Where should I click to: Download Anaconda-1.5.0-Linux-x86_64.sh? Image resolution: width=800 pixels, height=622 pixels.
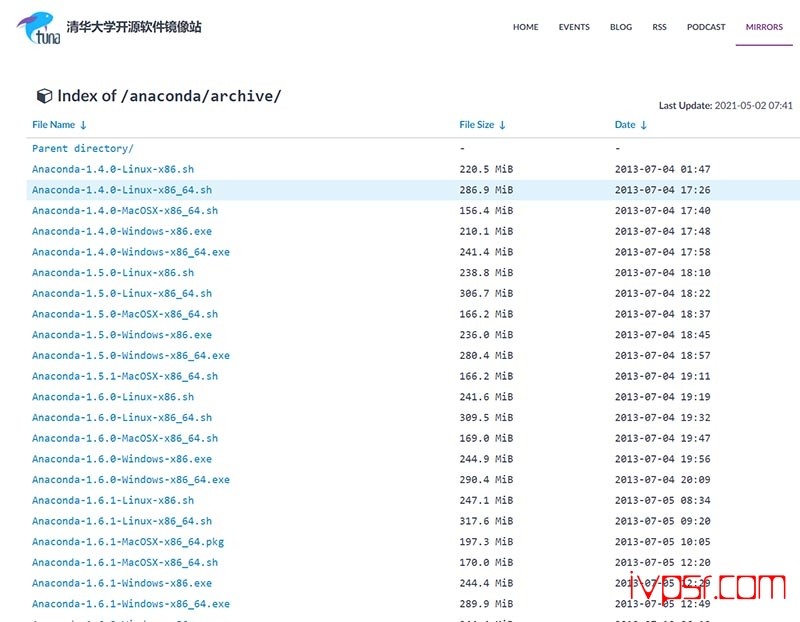122,293
